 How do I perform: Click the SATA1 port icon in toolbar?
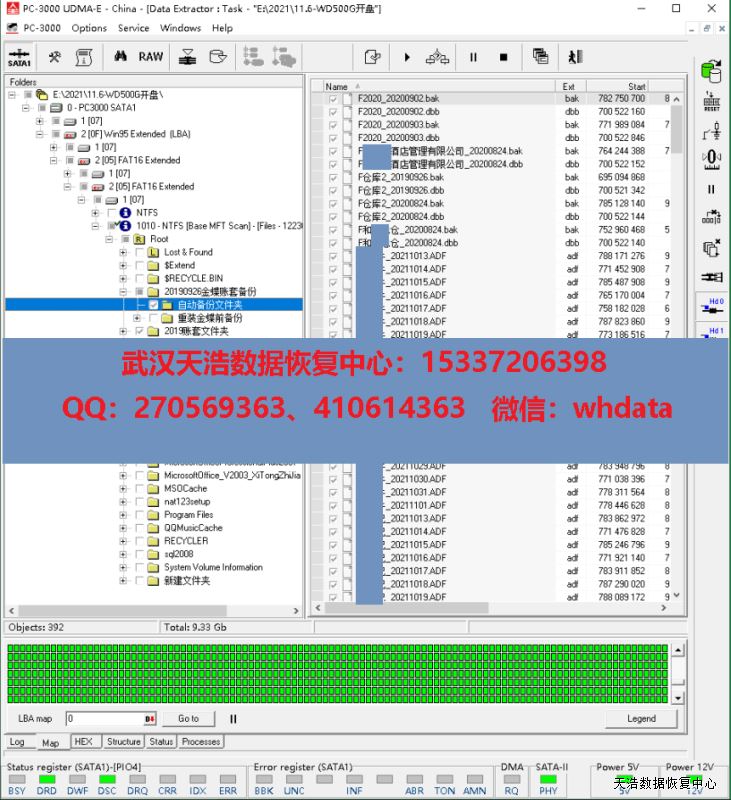[x=19, y=57]
